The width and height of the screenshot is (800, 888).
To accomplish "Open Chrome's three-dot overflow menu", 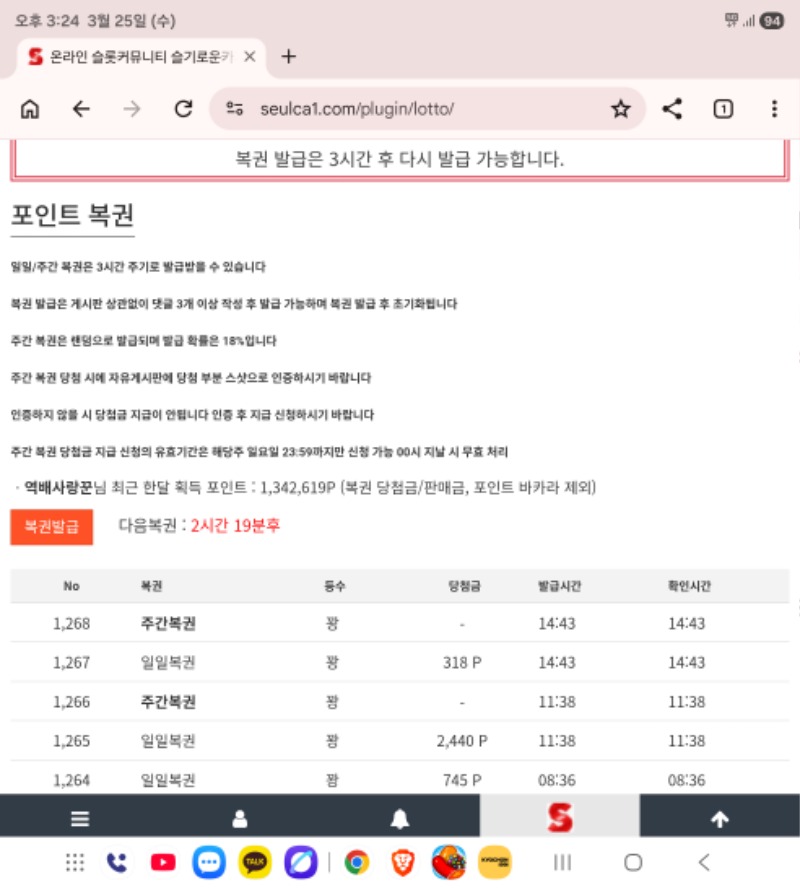I will [x=774, y=109].
